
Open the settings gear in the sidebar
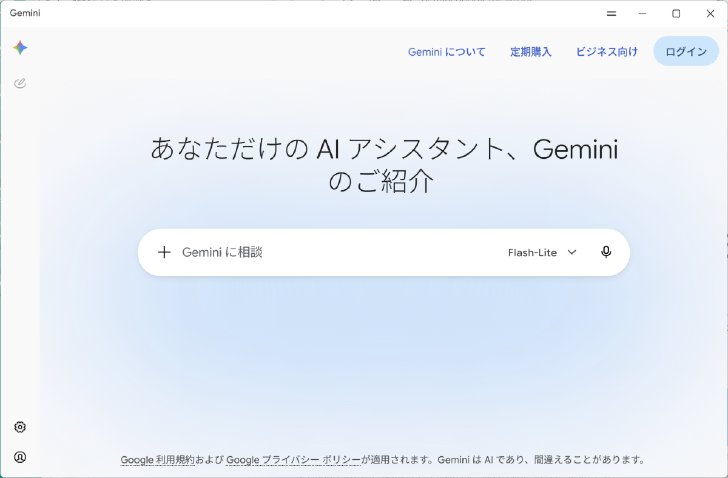coord(20,426)
